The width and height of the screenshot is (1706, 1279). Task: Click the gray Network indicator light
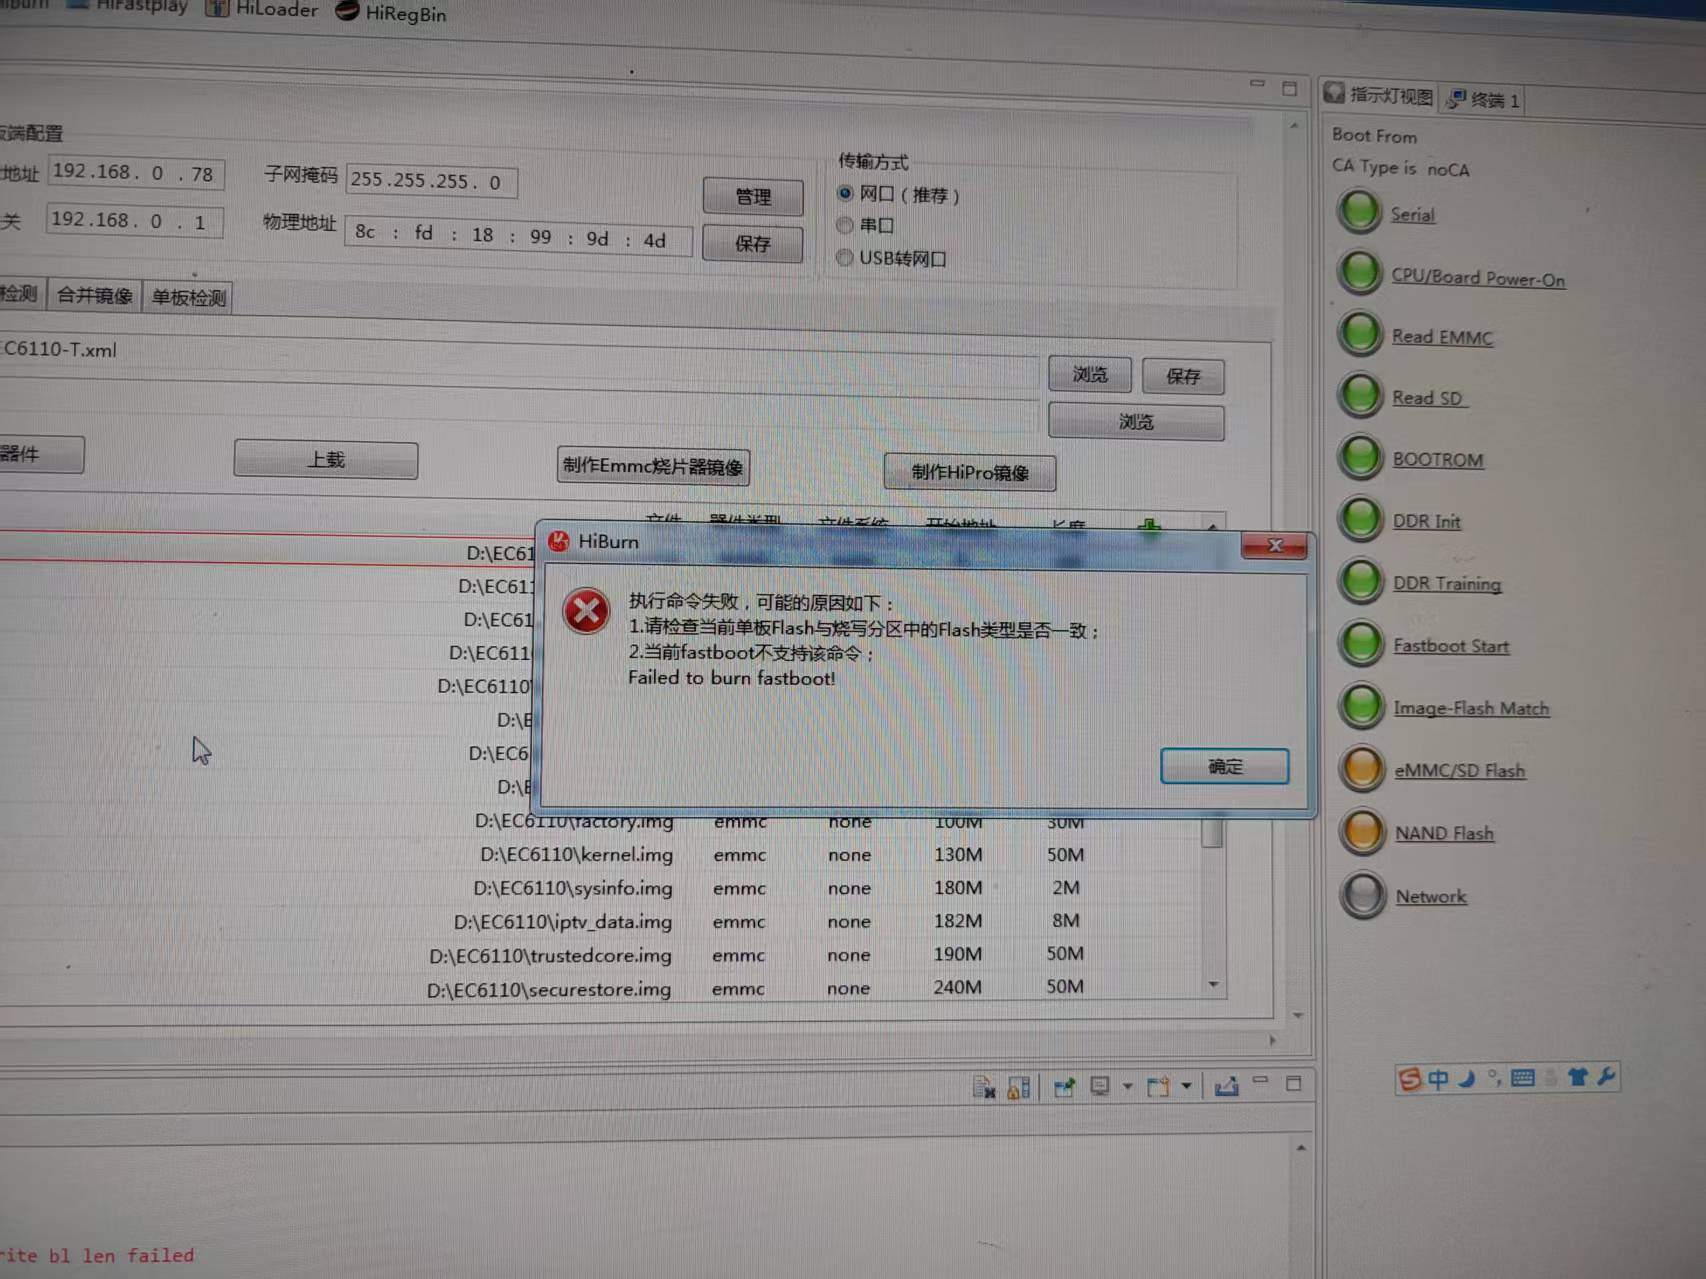pyautogui.click(x=1362, y=895)
